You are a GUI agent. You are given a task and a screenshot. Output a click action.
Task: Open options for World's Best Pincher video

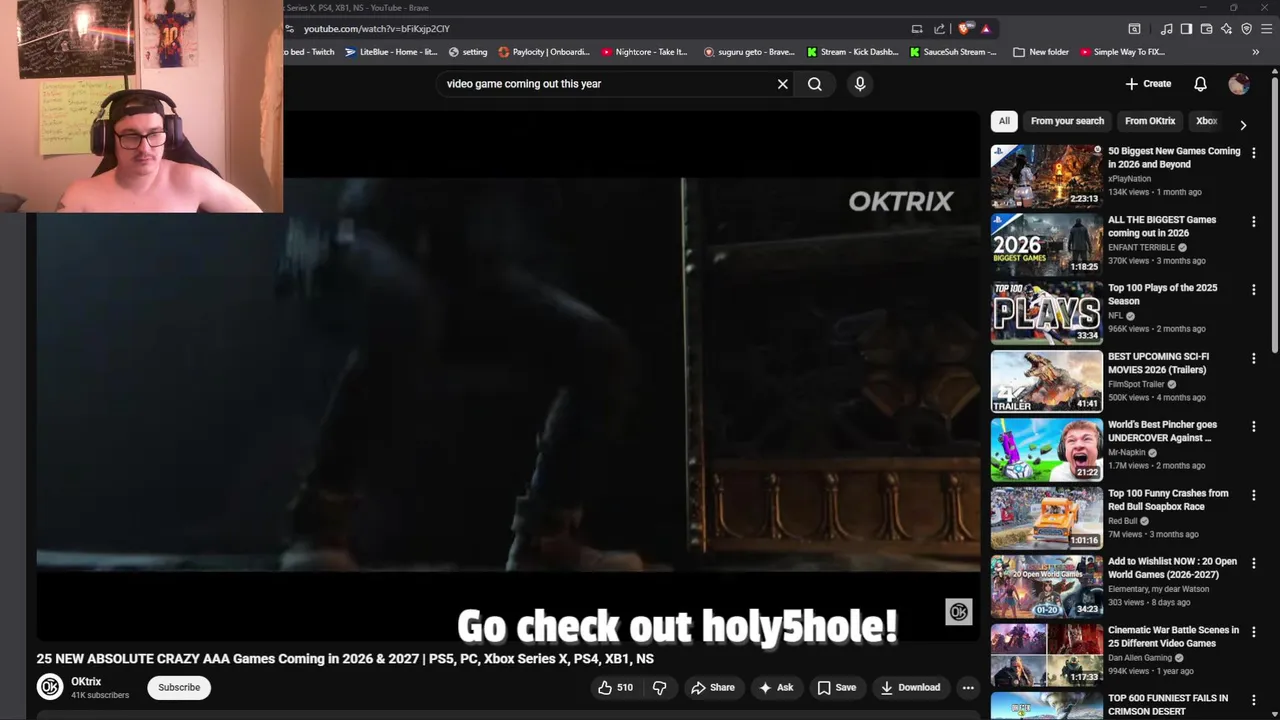click(1253, 426)
